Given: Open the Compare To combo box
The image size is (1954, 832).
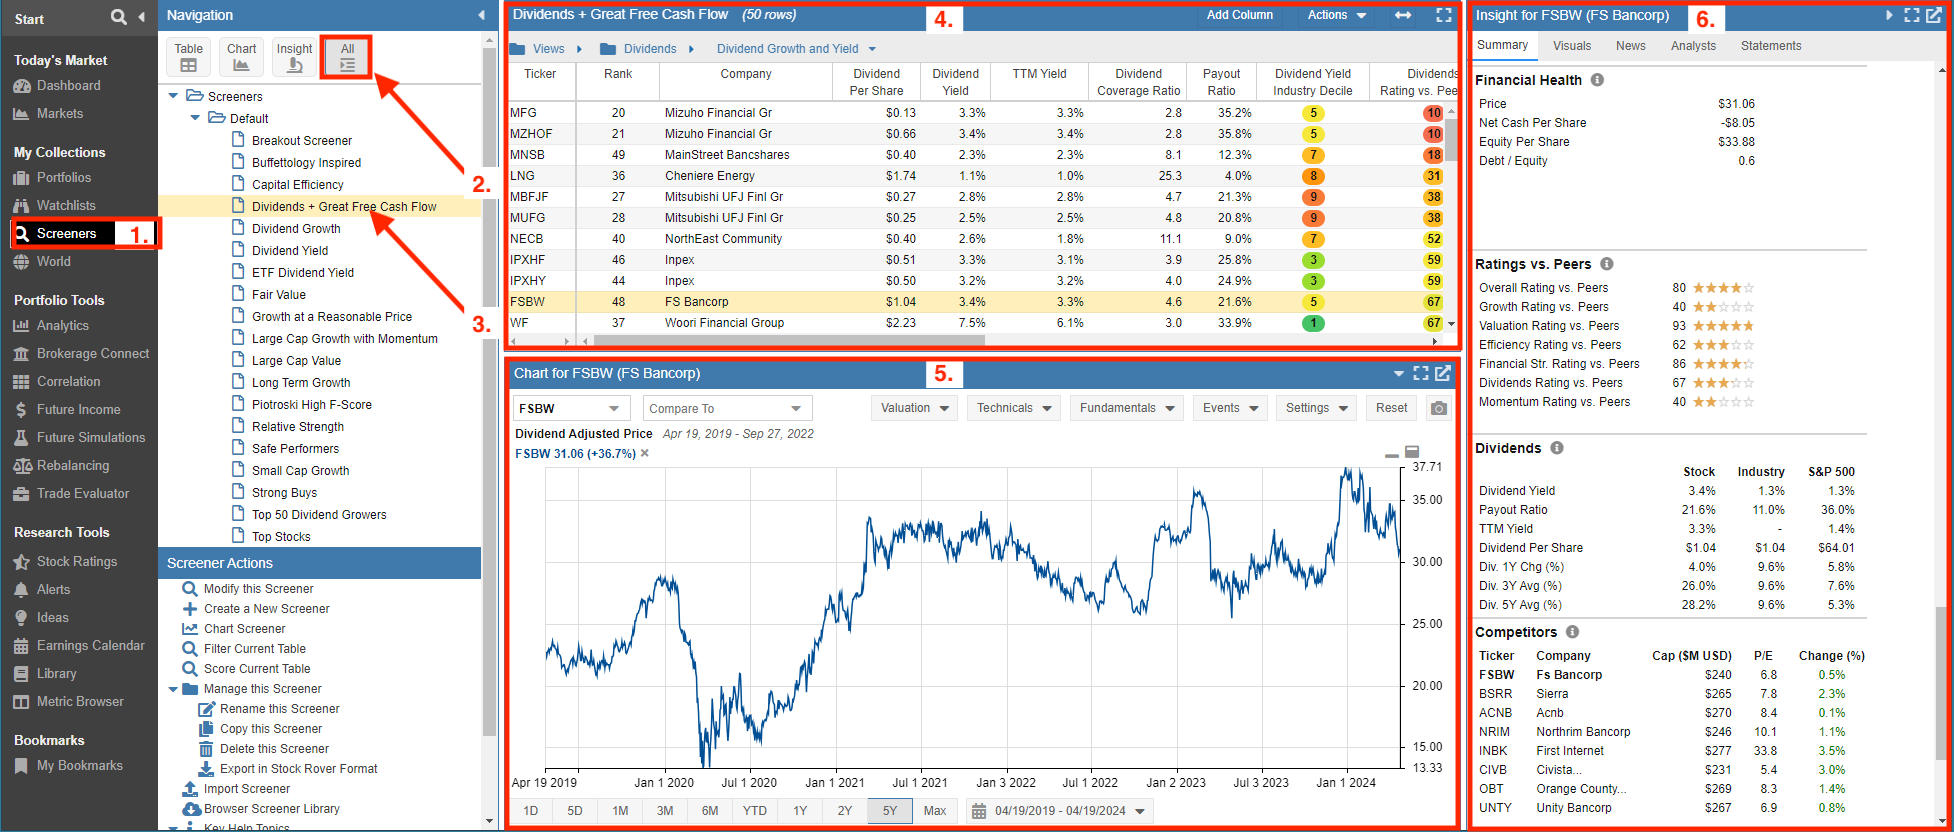Looking at the screenshot, I should 727,408.
